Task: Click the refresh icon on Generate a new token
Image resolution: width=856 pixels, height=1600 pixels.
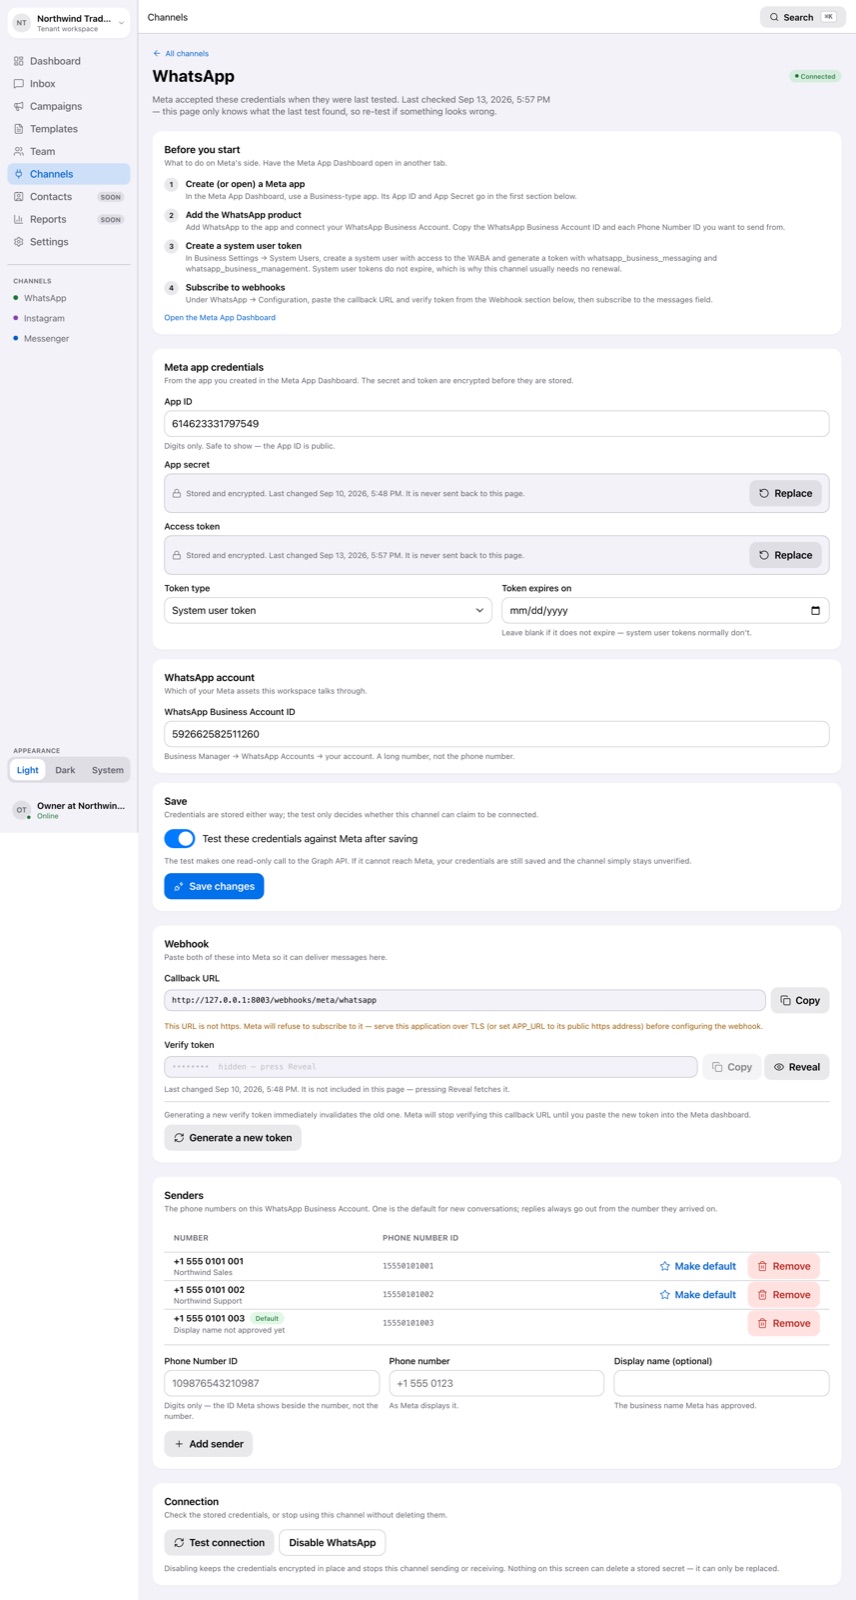Action: point(179,1138)
